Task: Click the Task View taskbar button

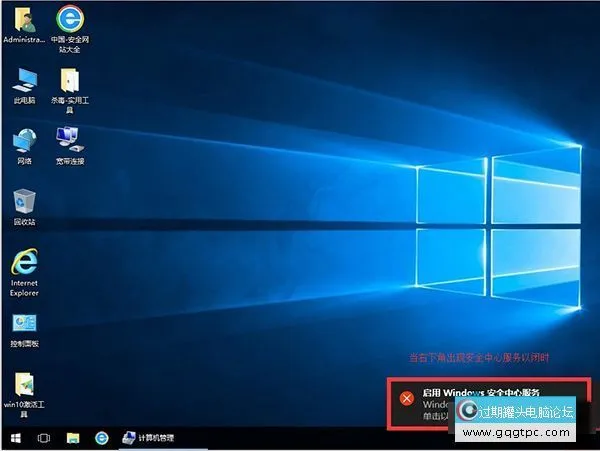Action: tap(44, 438)
